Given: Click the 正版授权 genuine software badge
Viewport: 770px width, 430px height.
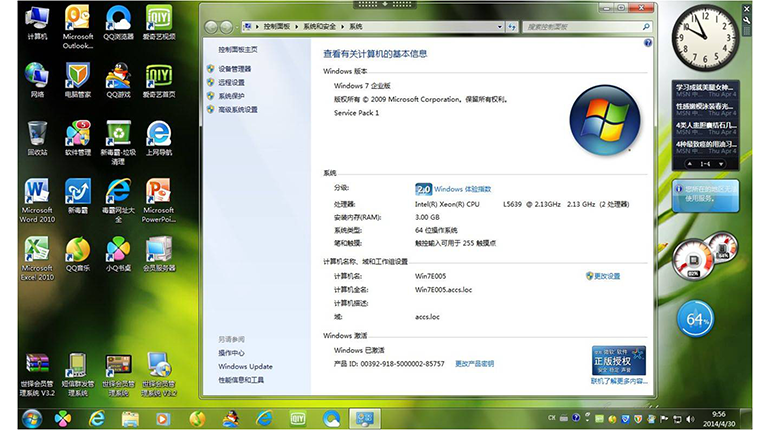Looking at the screenshot, I should tap(619, 360).
